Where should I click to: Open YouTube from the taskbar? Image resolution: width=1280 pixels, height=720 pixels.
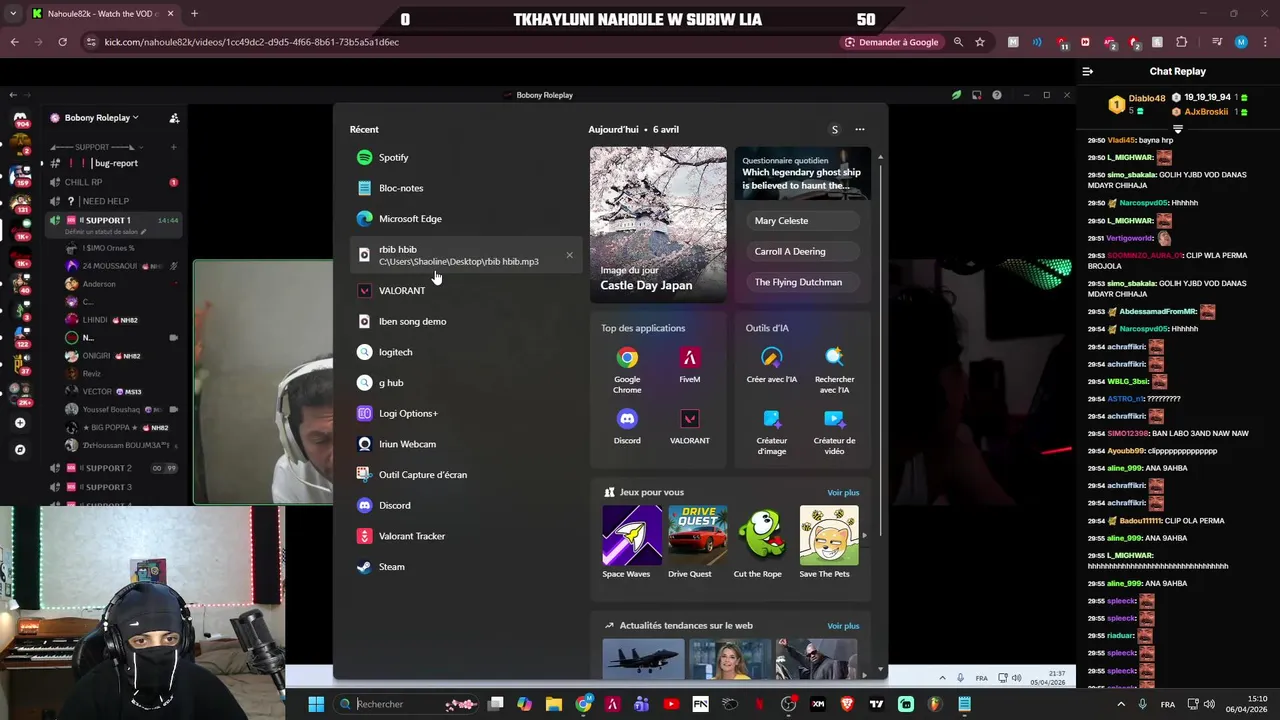[x=671, y=704]
